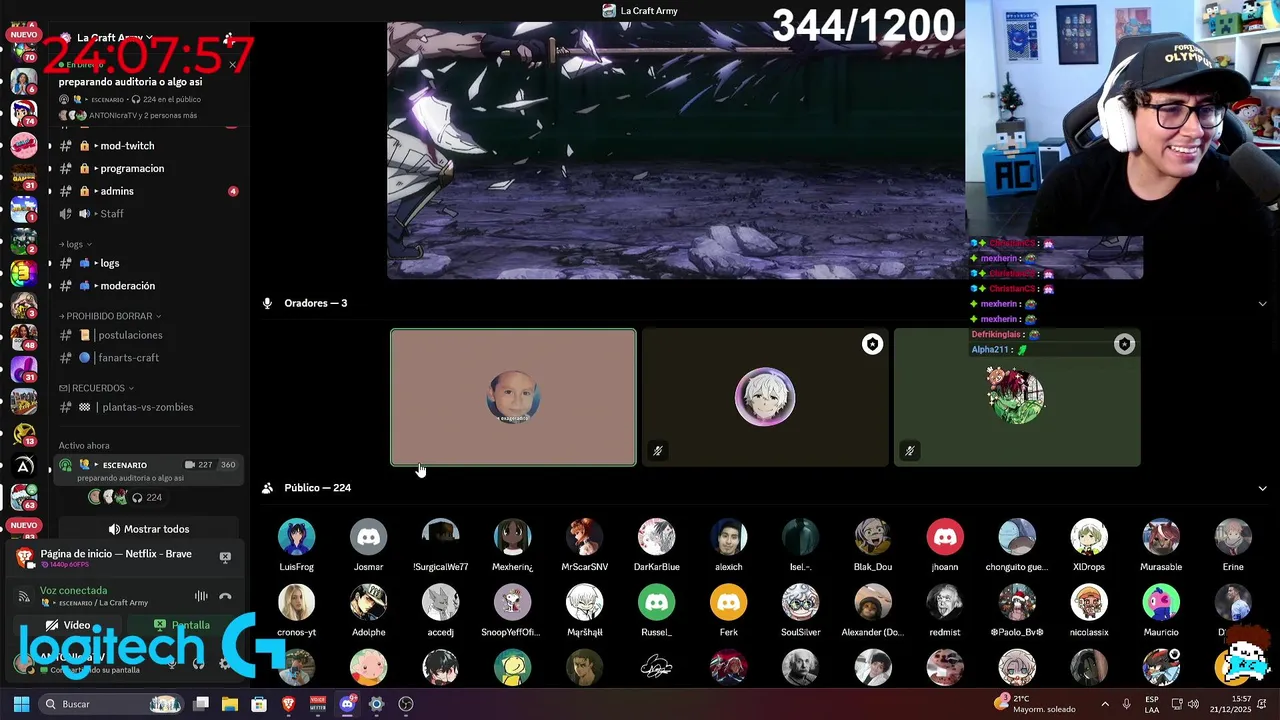Open the server icon with badge 48
Image resolution: width=1280 pixels, height=720 pixels.
tap(23, 338)
